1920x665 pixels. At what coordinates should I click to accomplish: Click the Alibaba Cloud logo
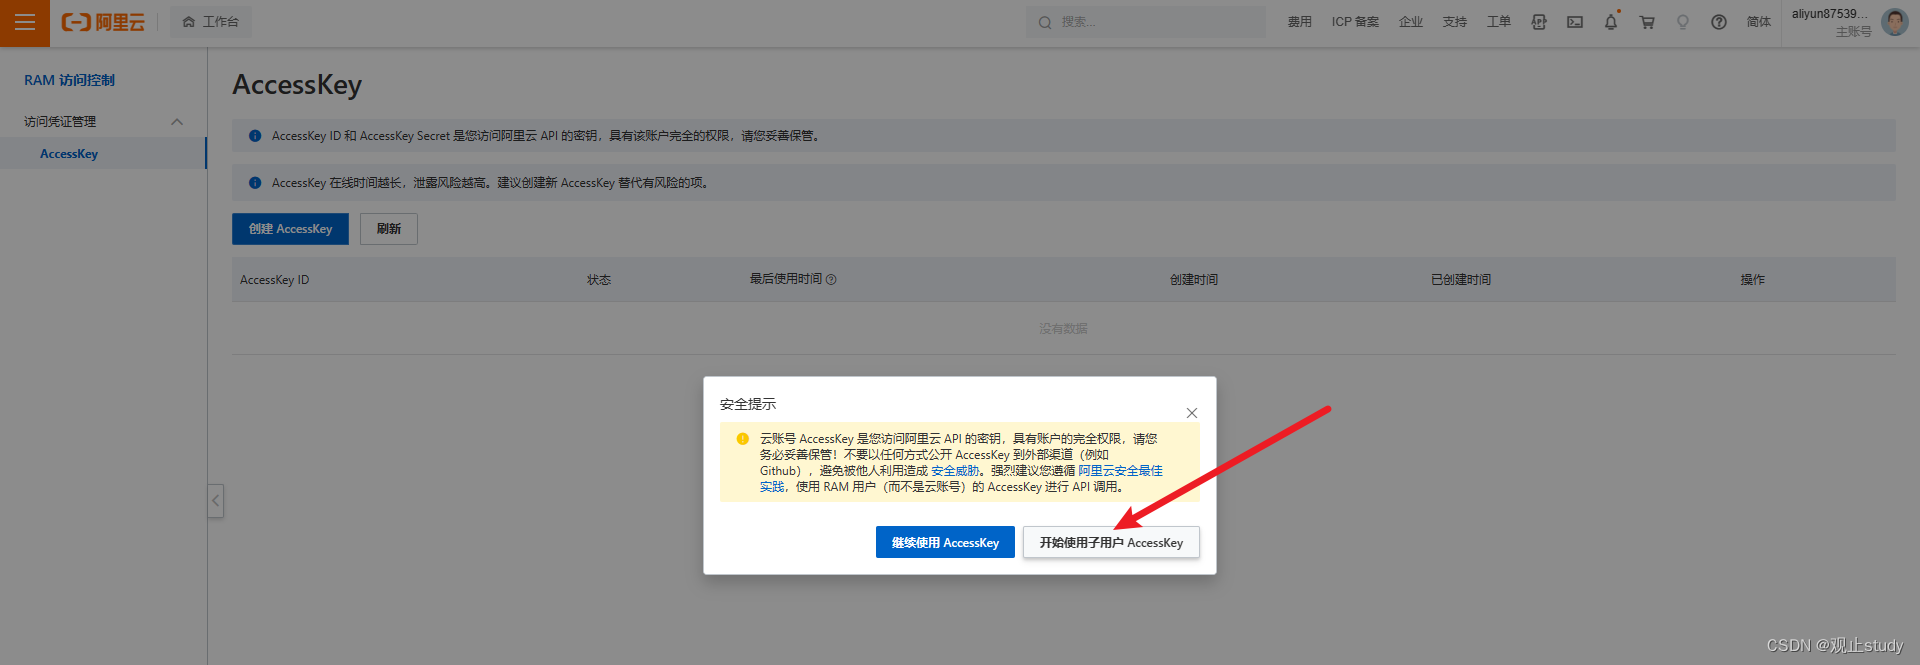pyautogui.click(x=103, y=22)
